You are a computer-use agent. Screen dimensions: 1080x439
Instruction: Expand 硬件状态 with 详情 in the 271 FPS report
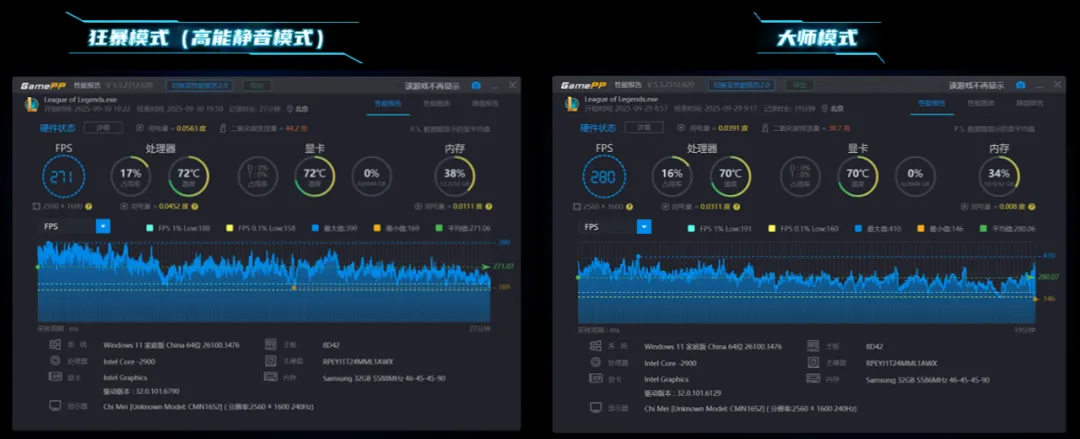[103, 127]
